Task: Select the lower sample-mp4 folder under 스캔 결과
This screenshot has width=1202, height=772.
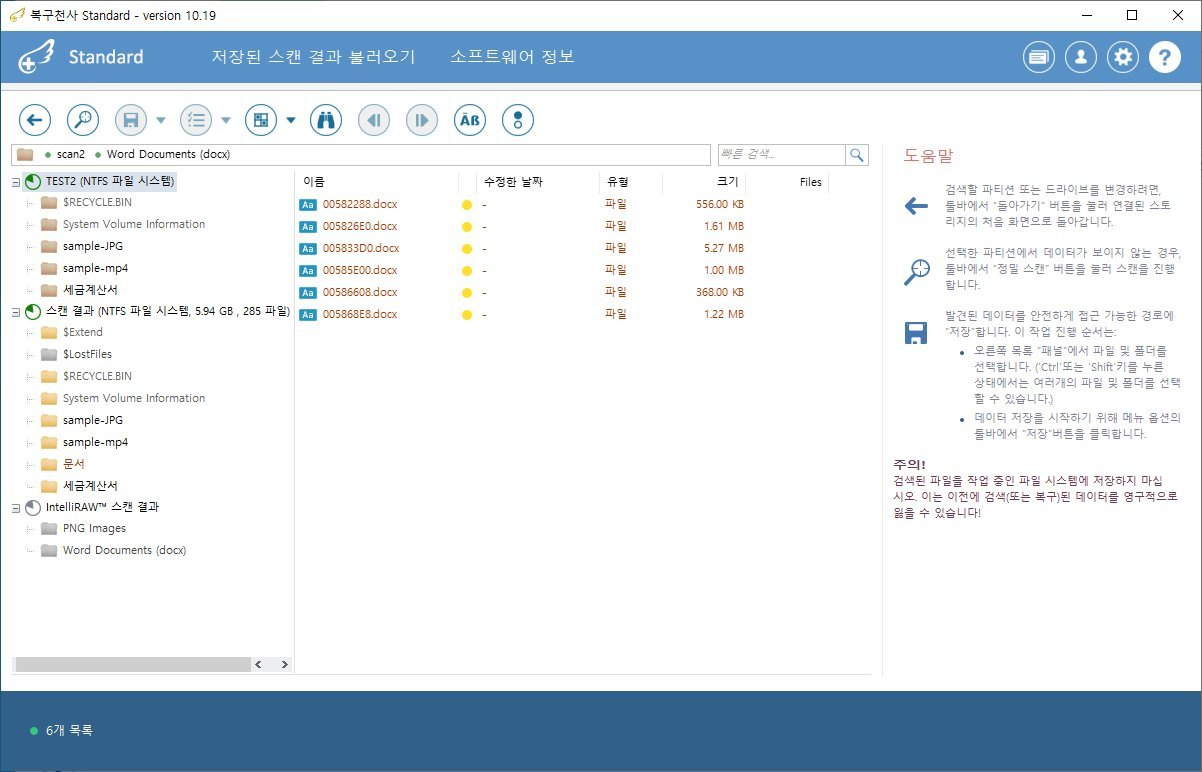Action: pyautogui.click(x=95, y=442)
